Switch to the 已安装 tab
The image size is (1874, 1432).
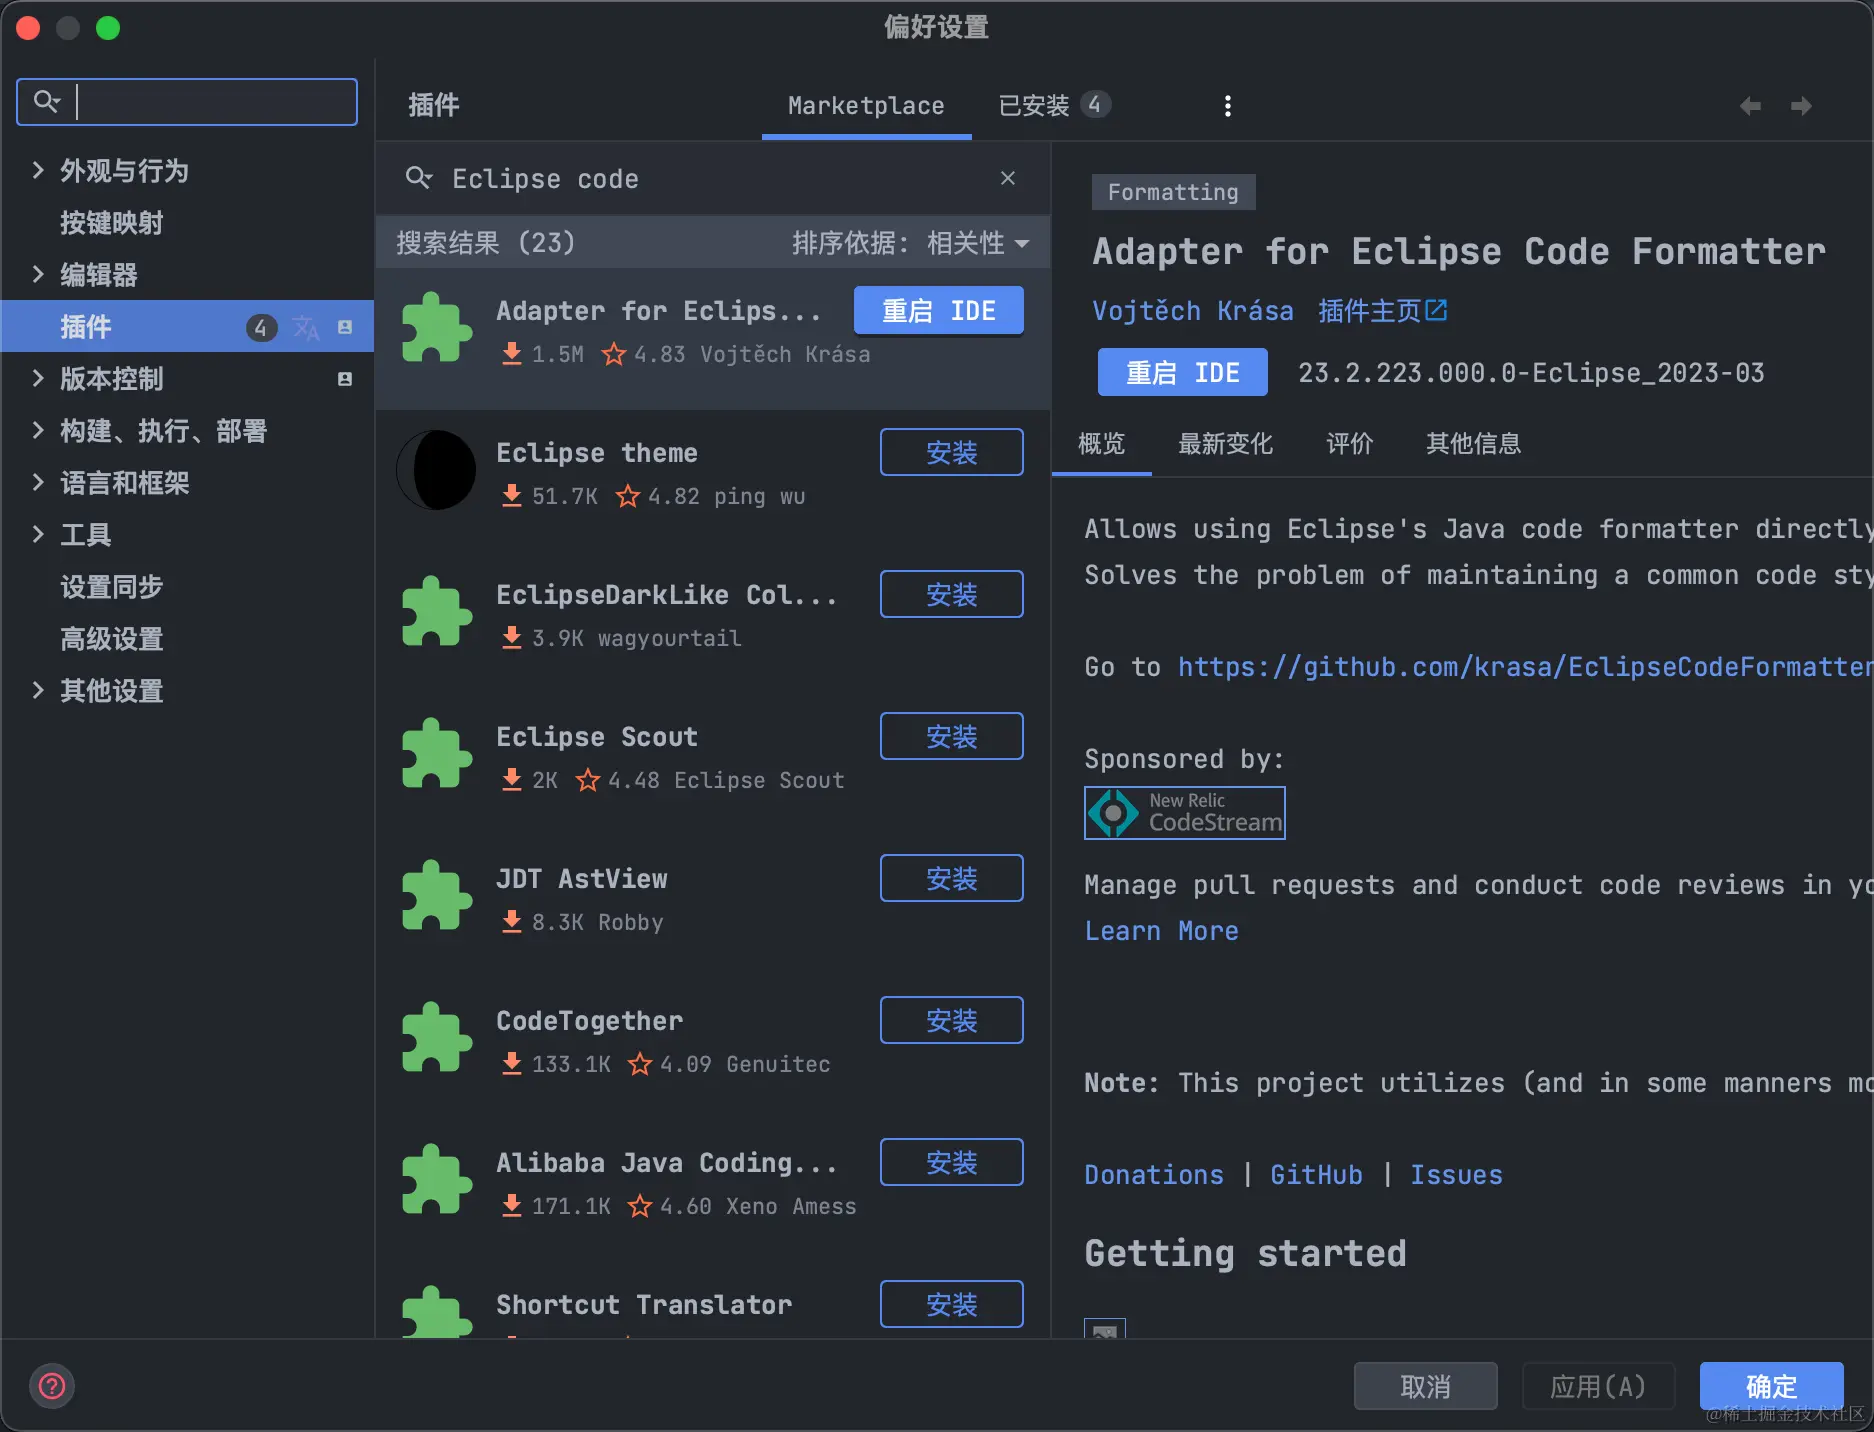pyautogui.click(x=1054, y=106)
